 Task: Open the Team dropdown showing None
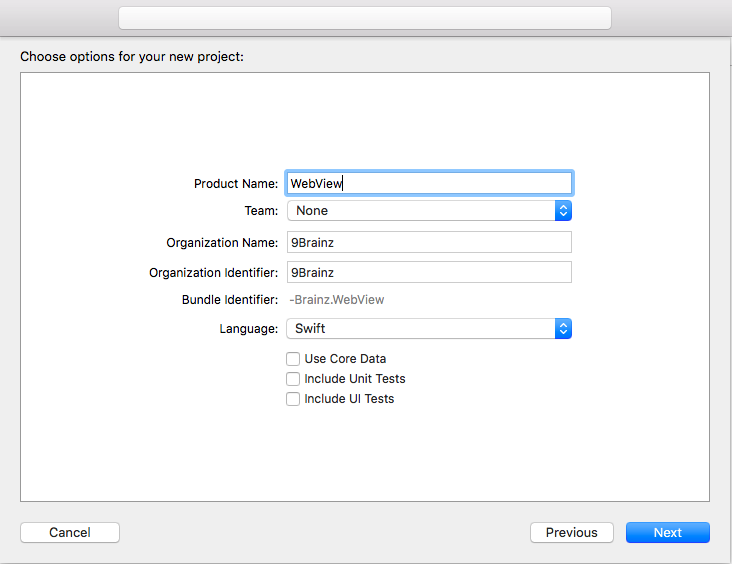point(421,210)
